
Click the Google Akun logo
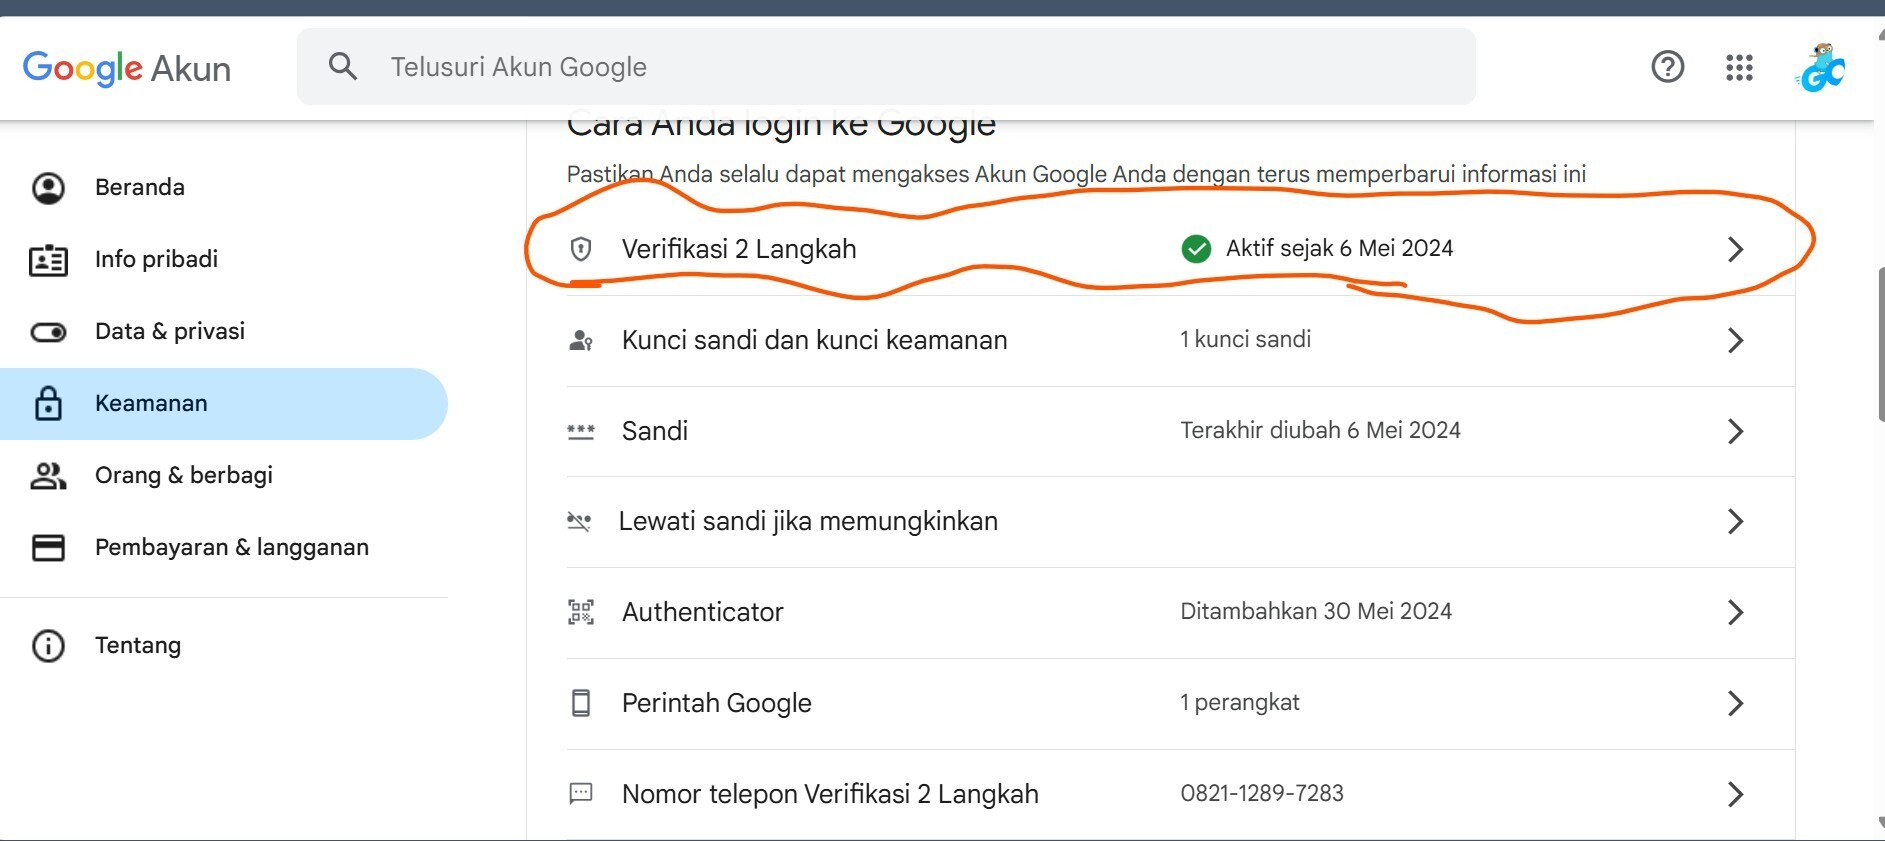(x=127, y=68)
